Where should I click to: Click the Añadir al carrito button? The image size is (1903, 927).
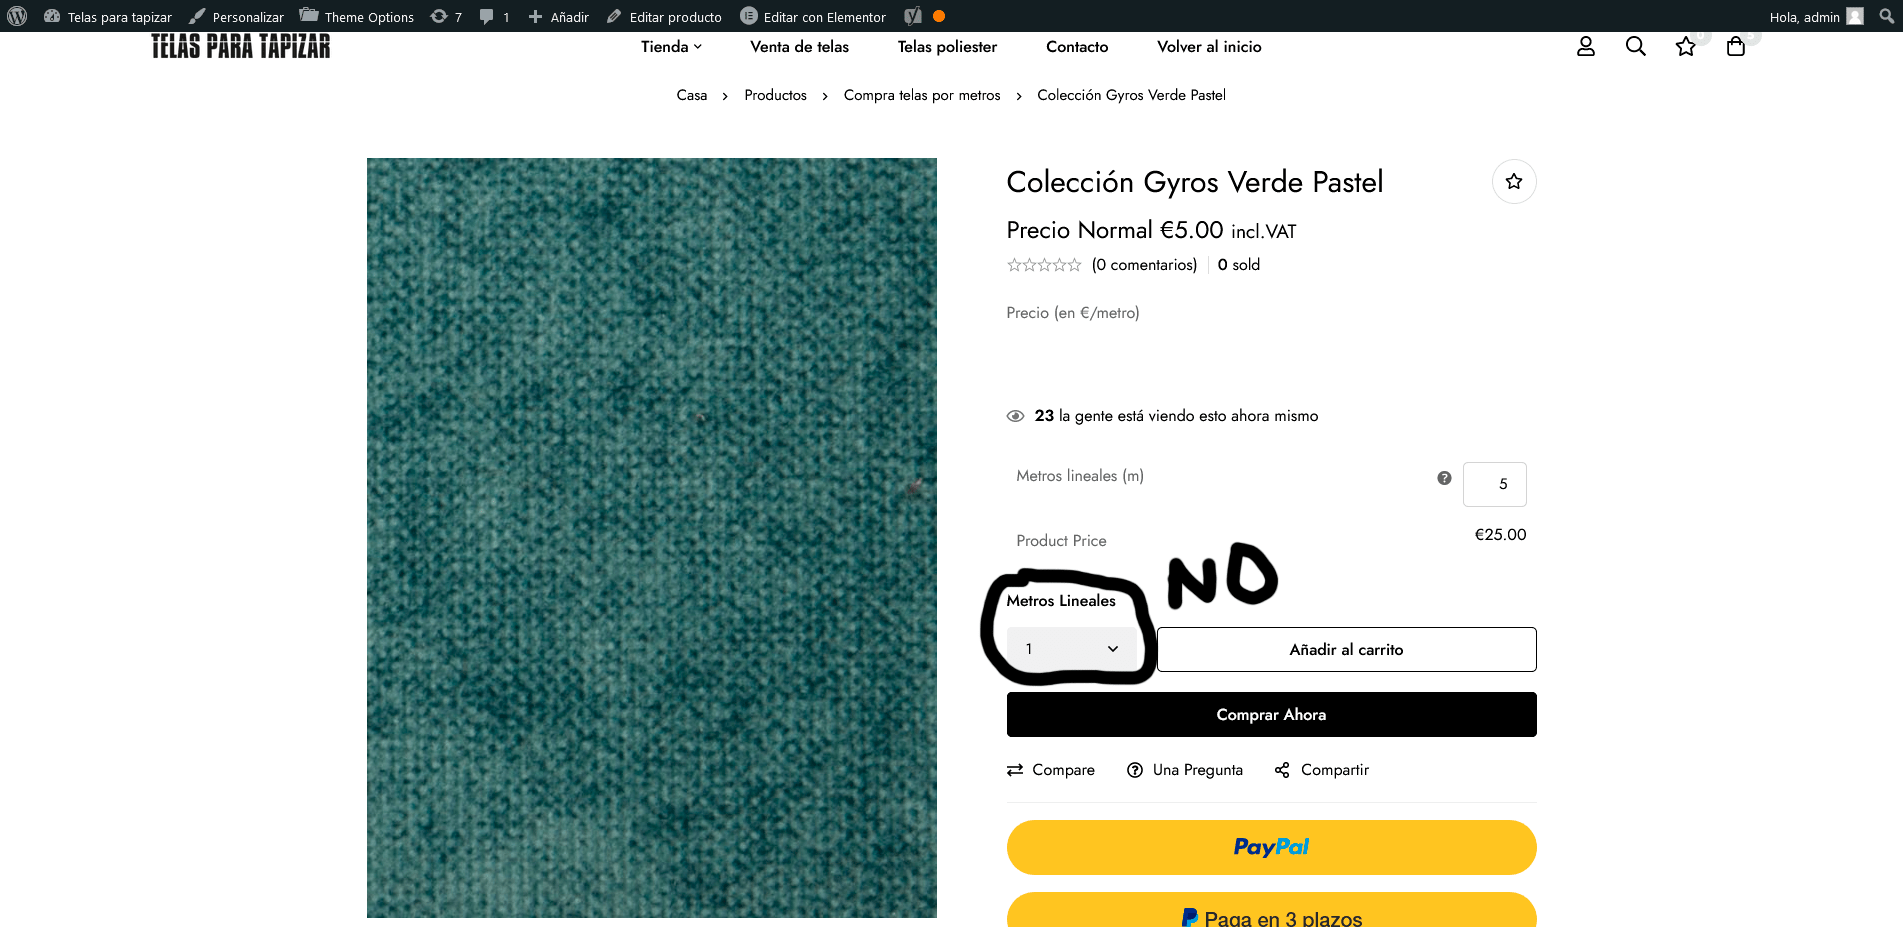[x=1346, y=650]
